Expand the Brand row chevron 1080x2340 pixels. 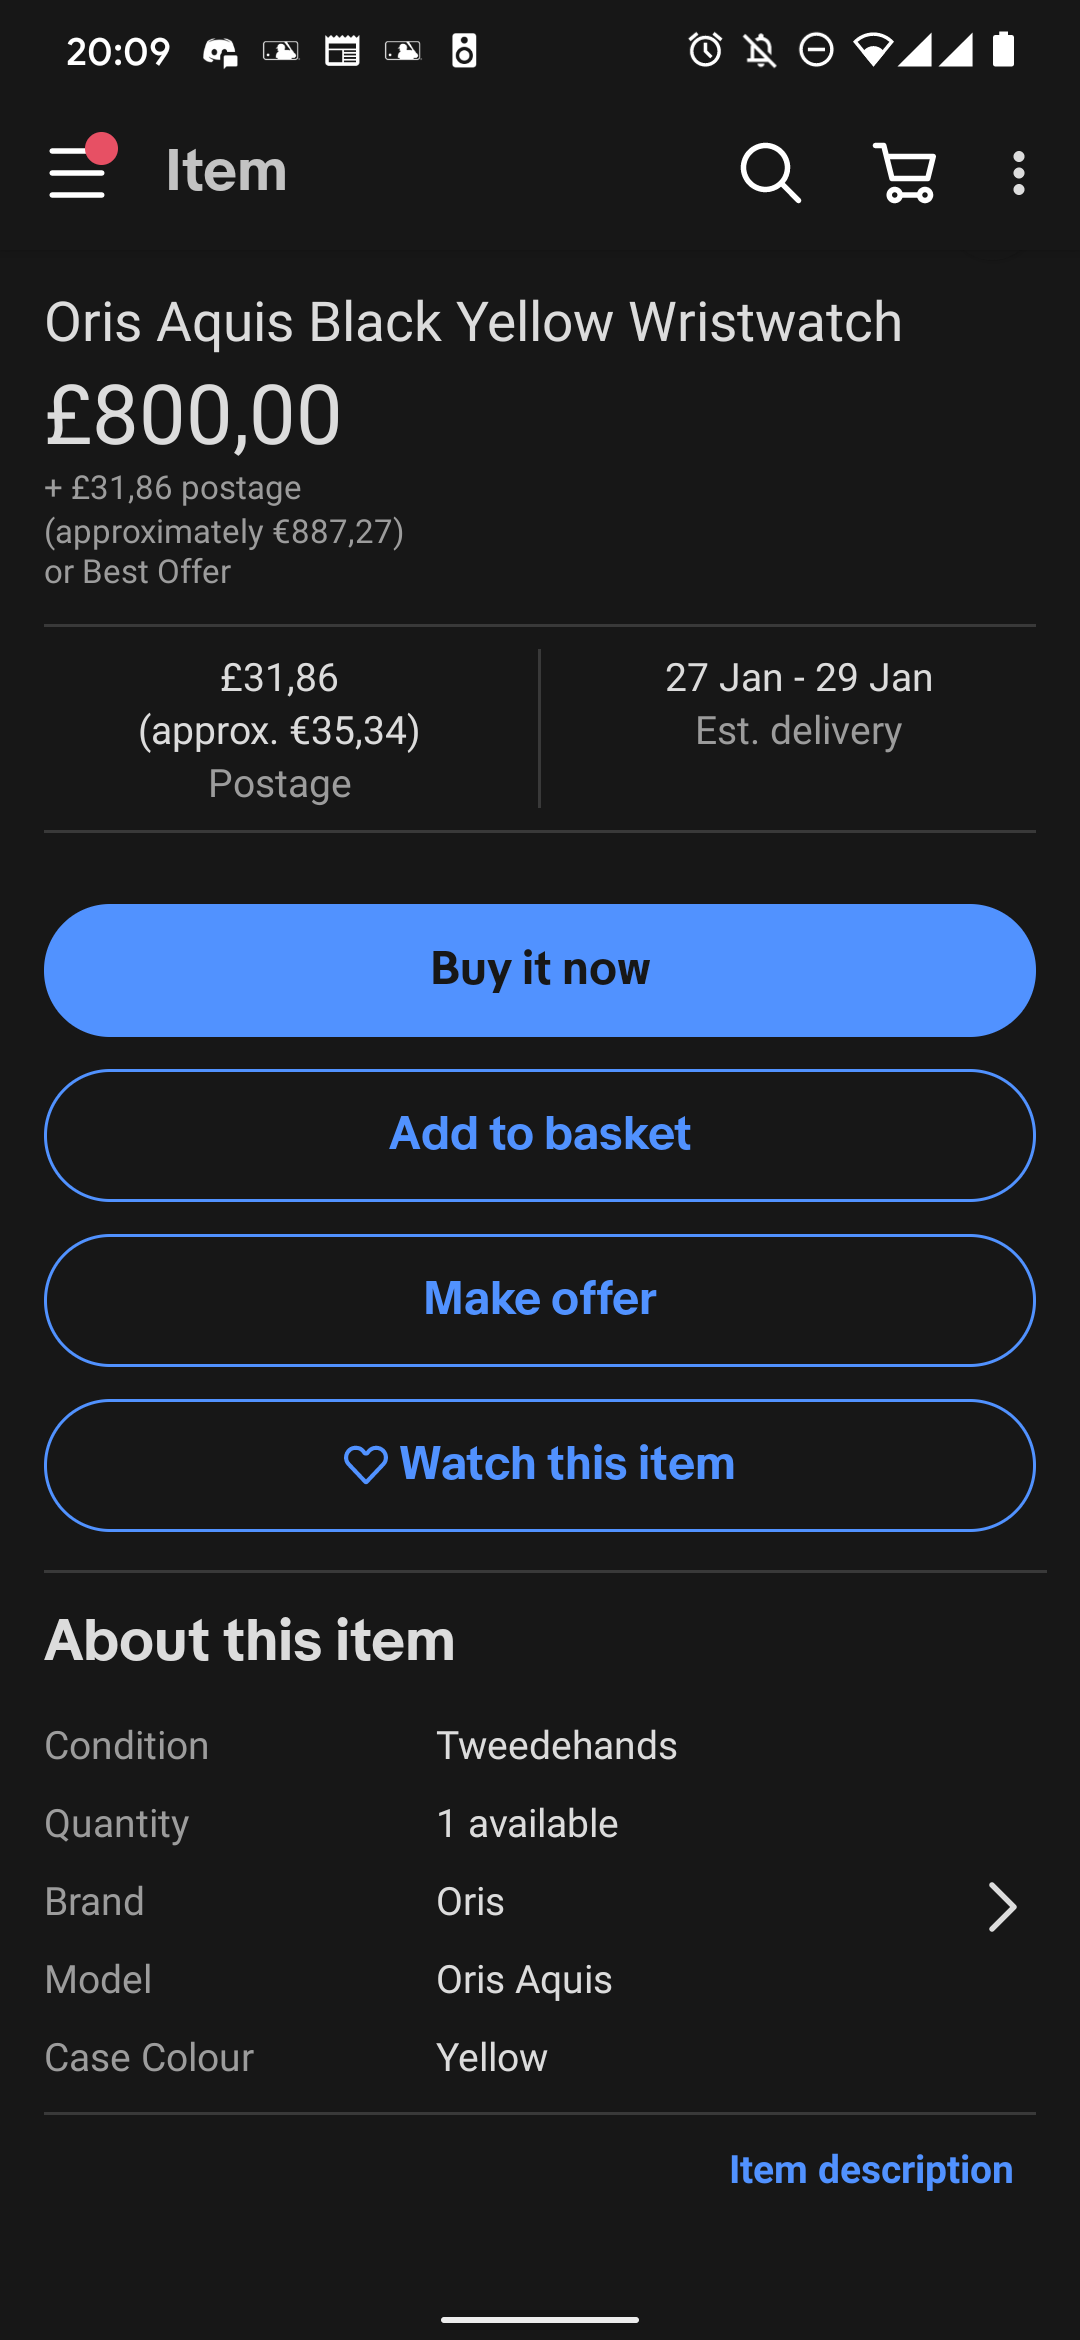[1001, 1906]
